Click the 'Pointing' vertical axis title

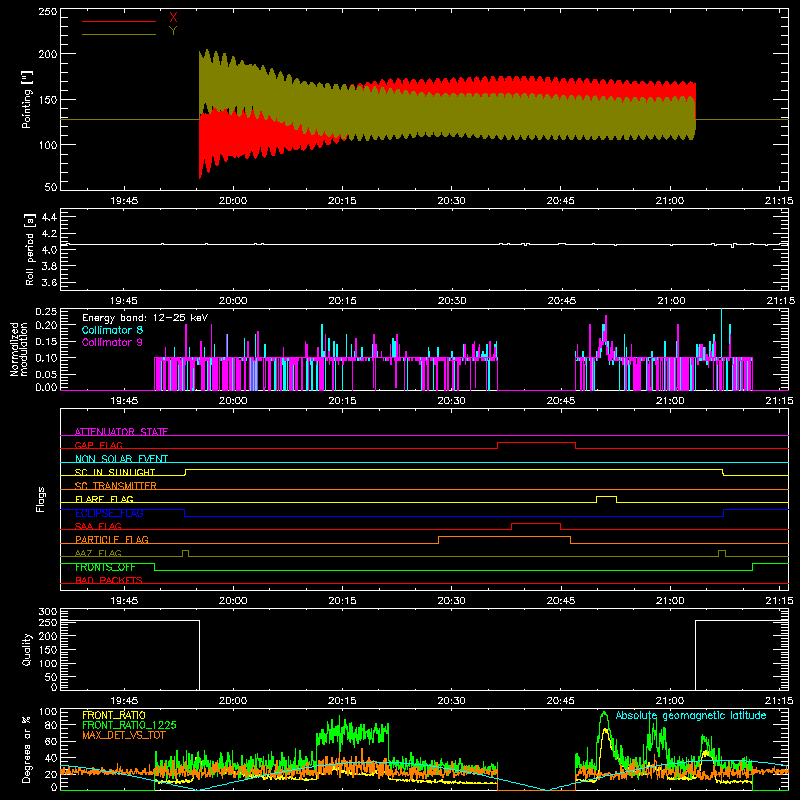coord(27,99)
